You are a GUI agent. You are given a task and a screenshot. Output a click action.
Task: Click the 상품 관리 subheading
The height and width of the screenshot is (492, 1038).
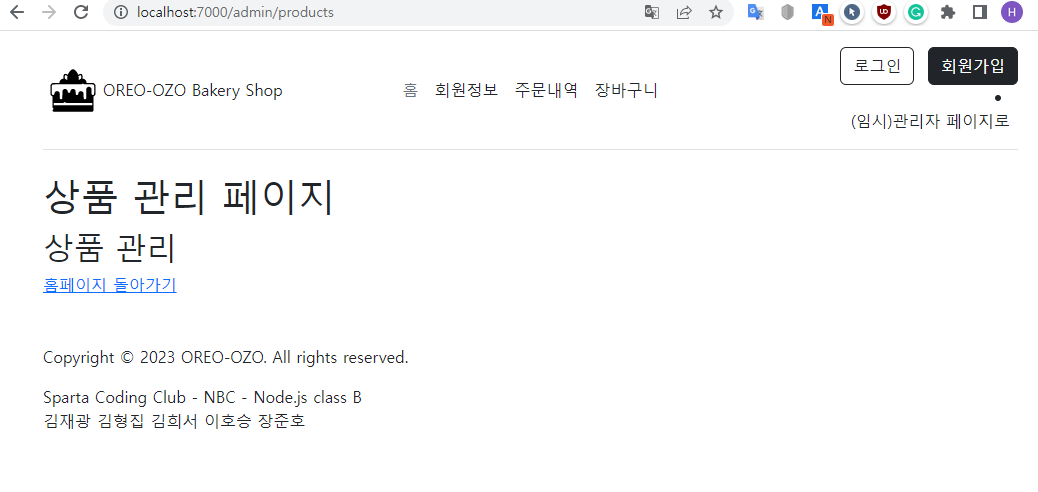tap(109, 248)
